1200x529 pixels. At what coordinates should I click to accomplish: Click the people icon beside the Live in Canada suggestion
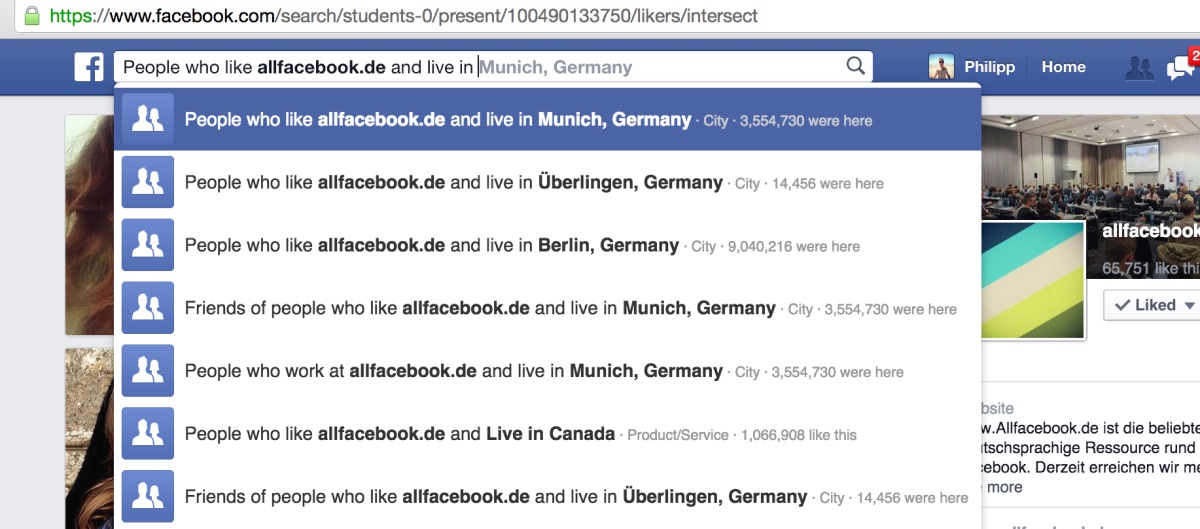click(147, 434)
